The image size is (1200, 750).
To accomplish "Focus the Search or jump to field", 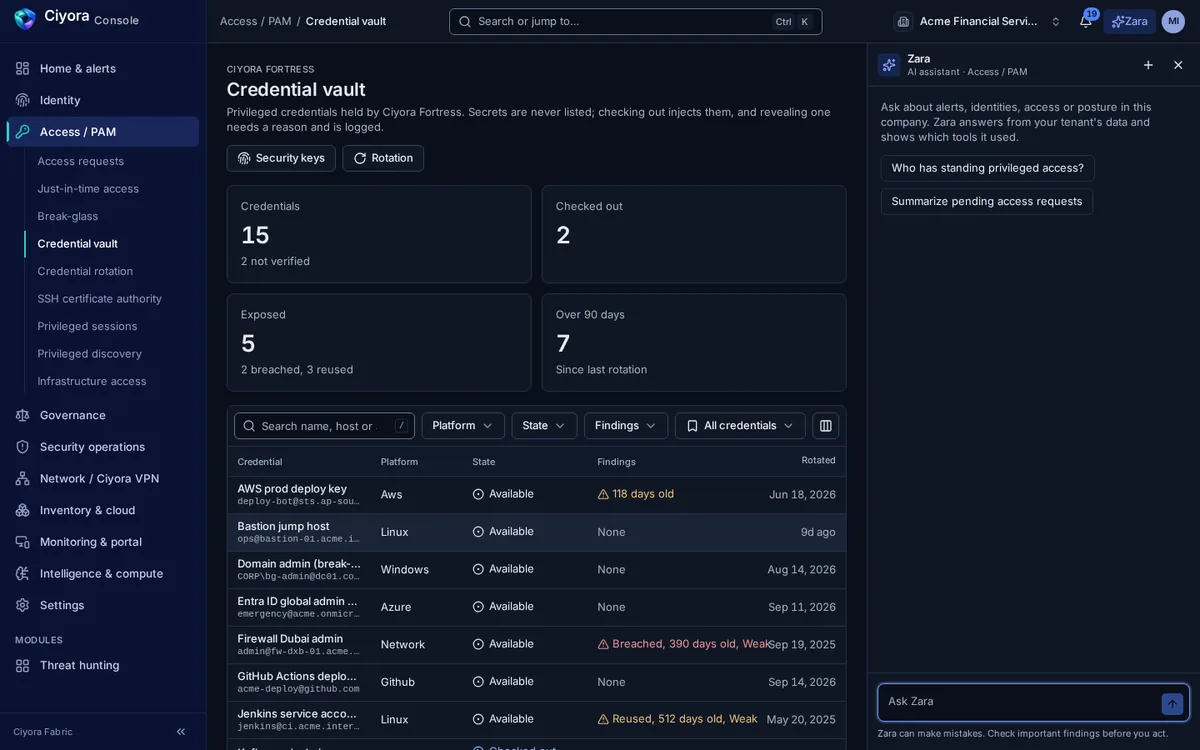I will pos(636,21).
